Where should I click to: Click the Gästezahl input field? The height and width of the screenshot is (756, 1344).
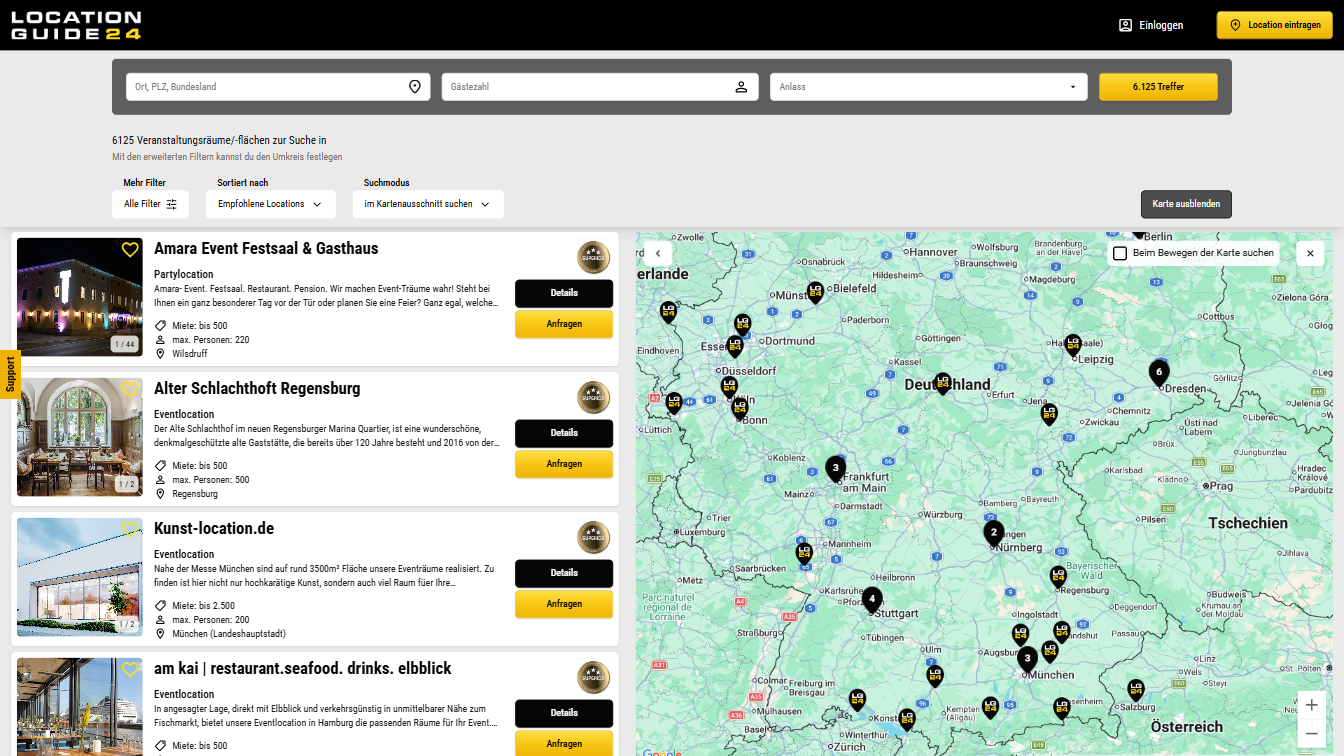590,87
